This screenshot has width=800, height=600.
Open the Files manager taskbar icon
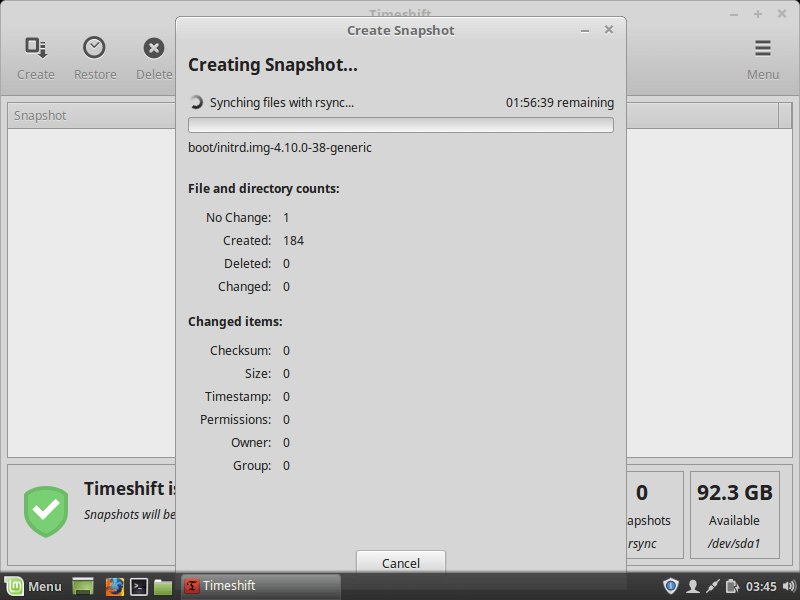(163, 586)
